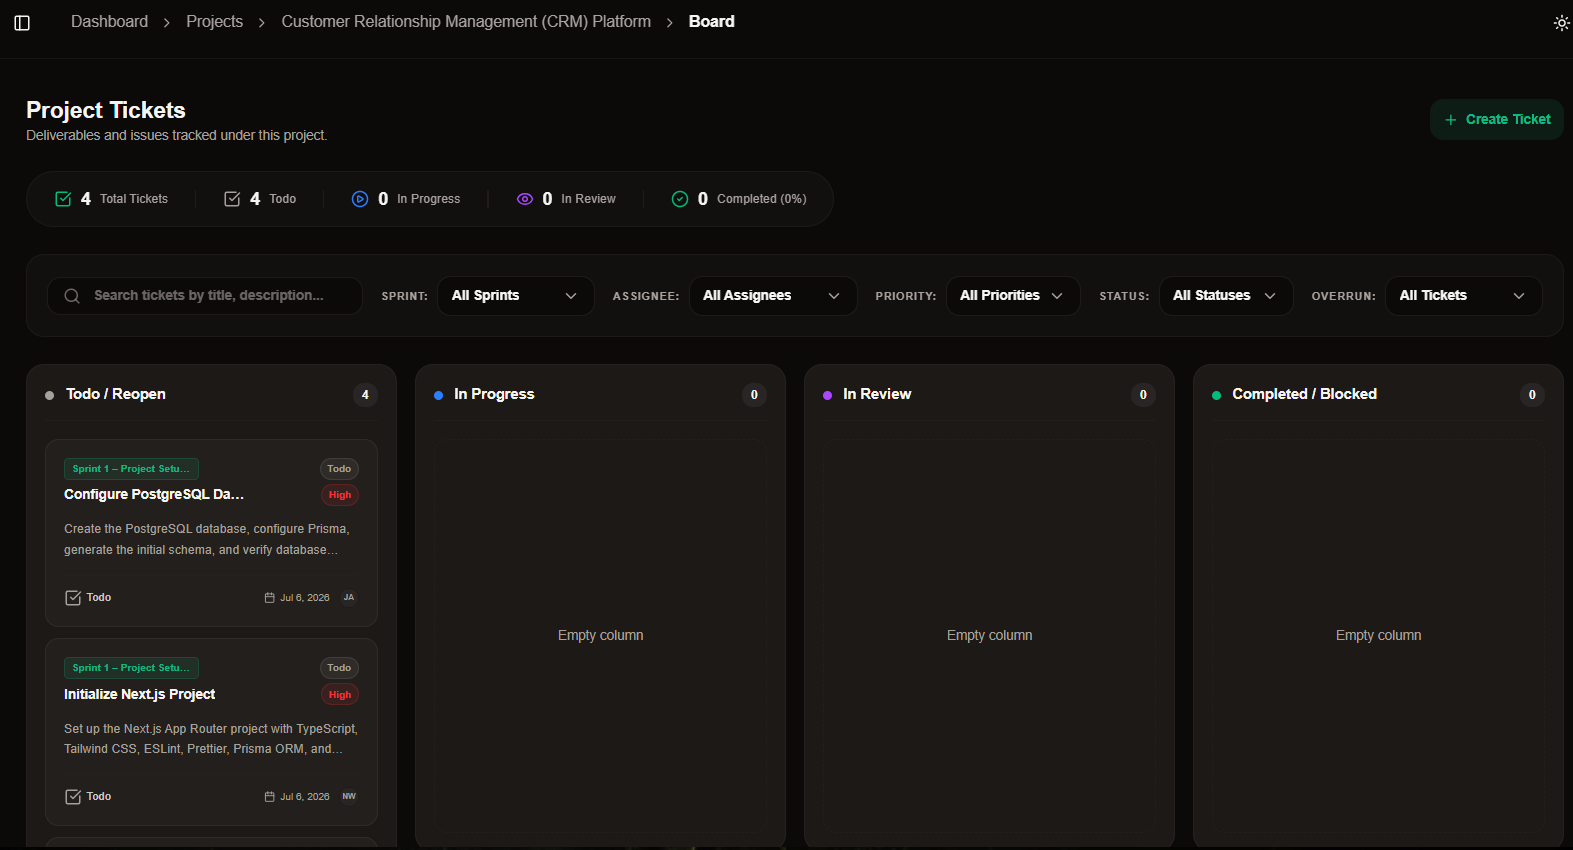Click the In Progress column header
Image resolution: width=1573 pixels, height=850 pixels.
pos(494,394)
